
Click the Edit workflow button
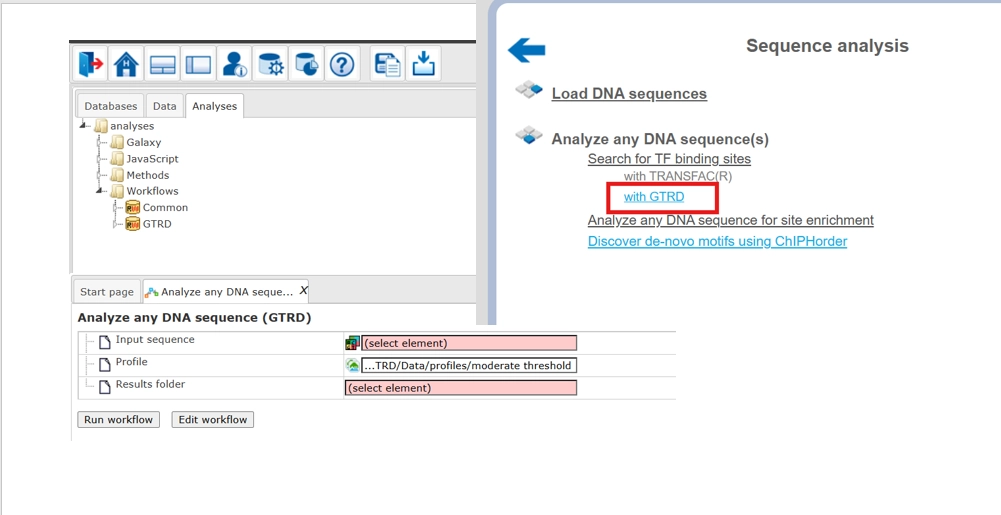(212, 420)
